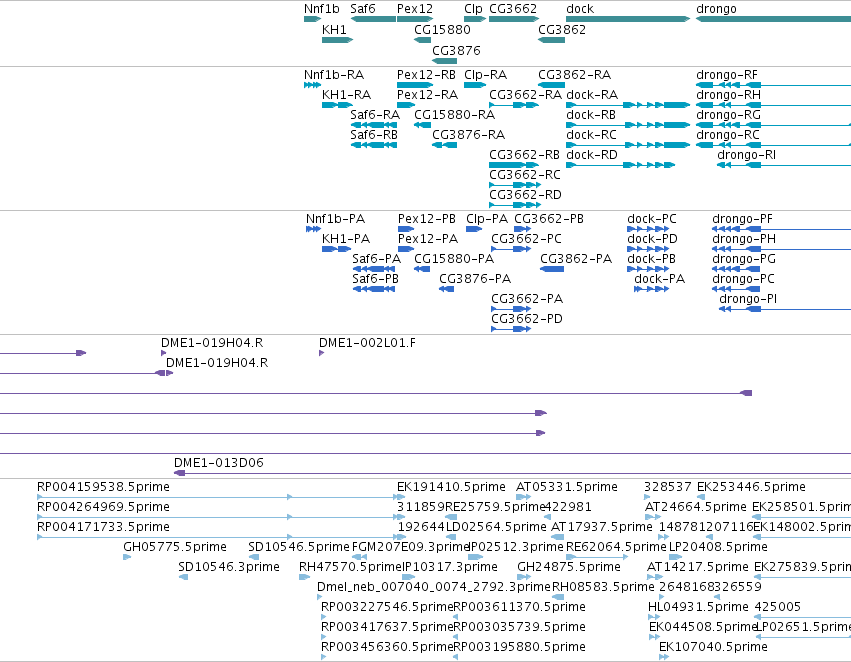
Task: Select the DME1-013D06 feature label
Action: 219,463
